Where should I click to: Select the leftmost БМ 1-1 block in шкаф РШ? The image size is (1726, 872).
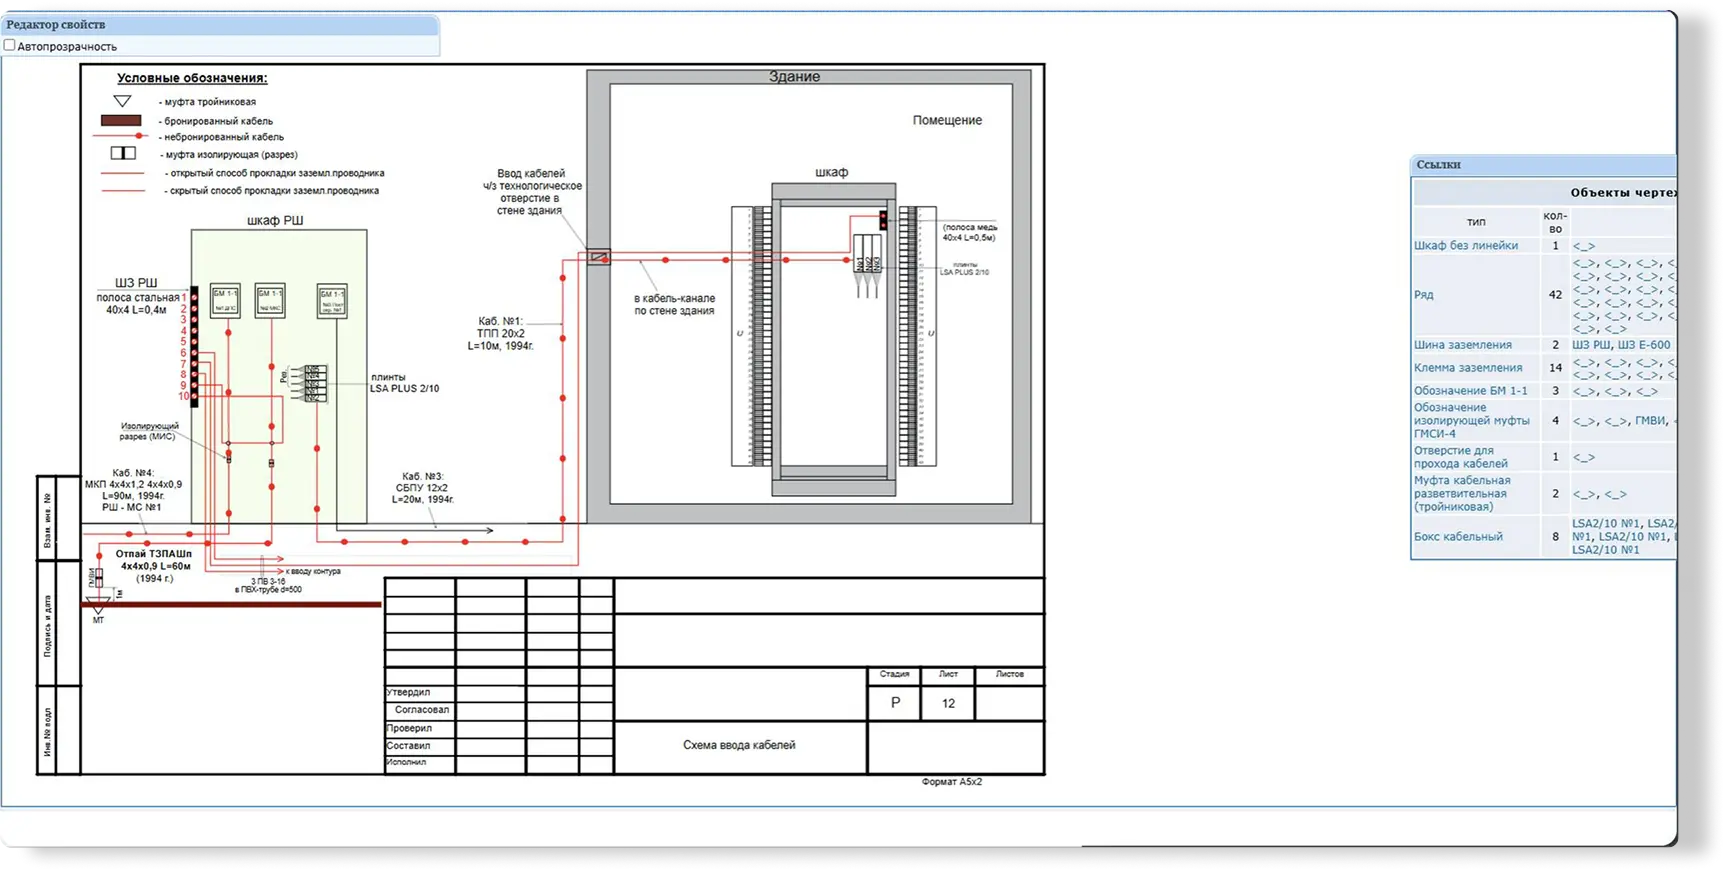tap(225, 300)
